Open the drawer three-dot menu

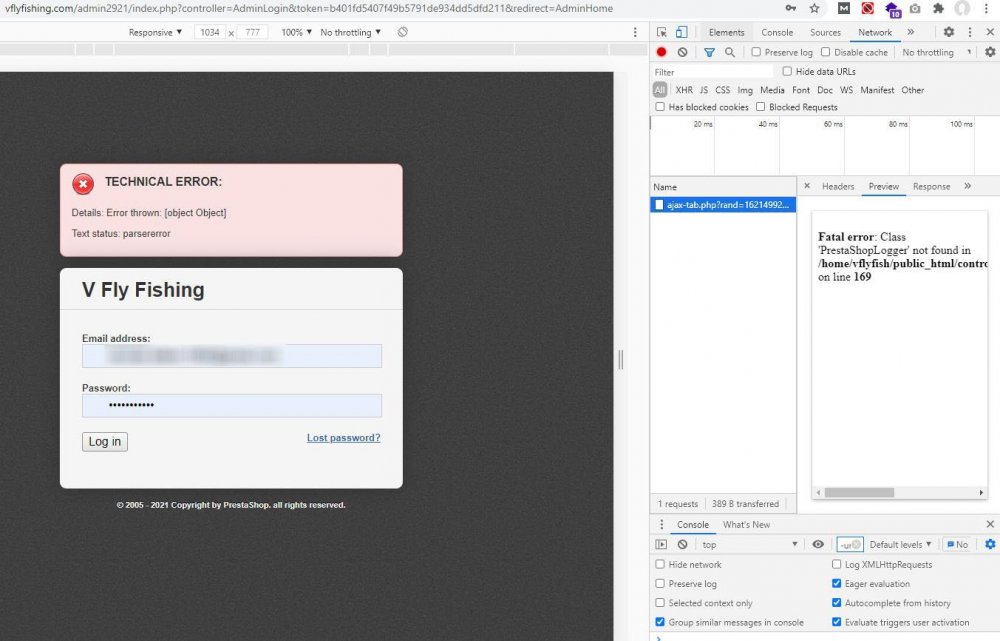click(x=661, y=524)
